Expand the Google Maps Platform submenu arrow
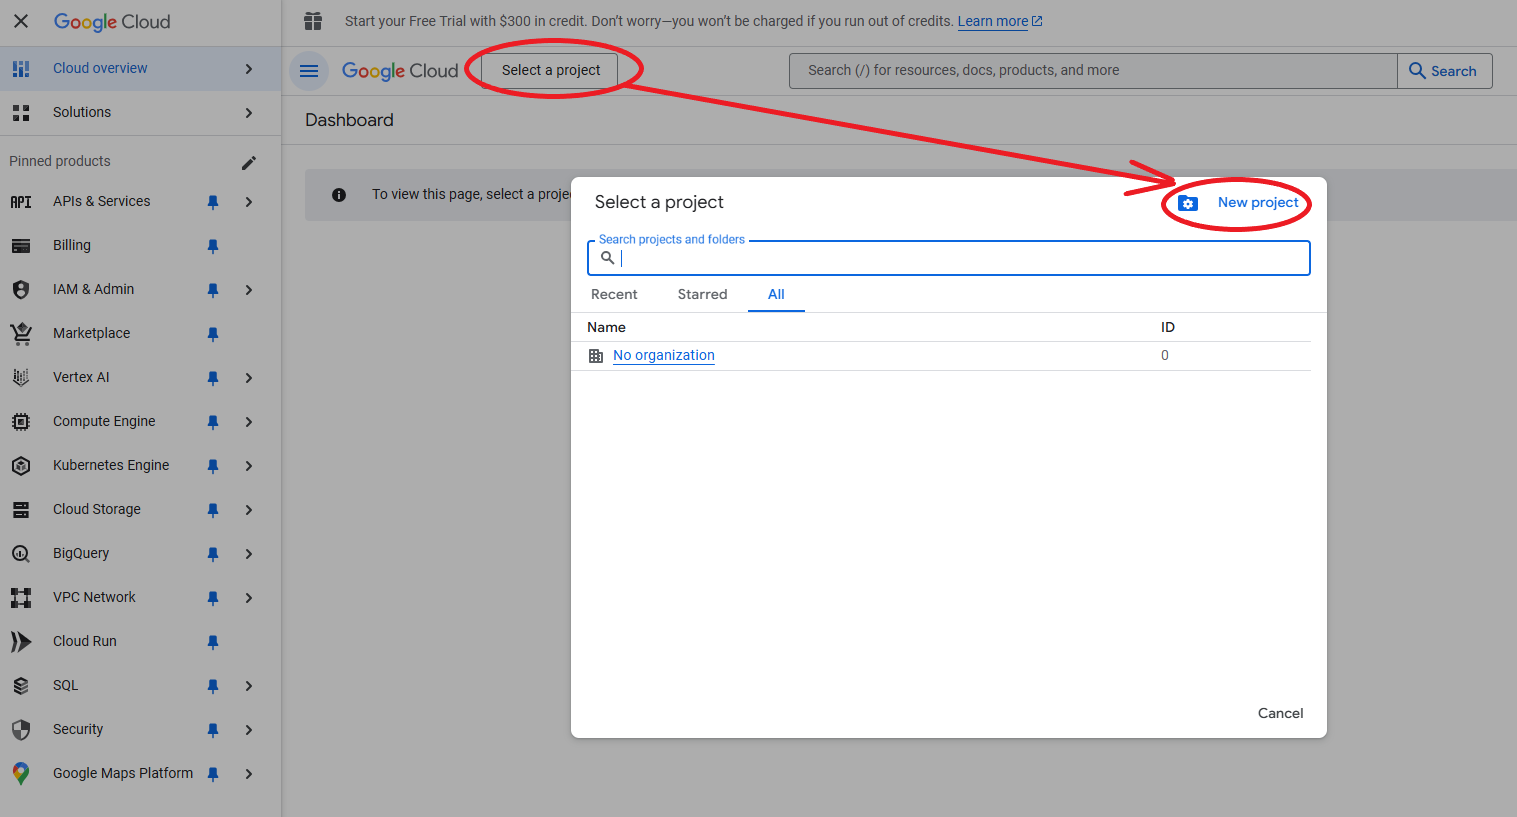Viewport: 1517px width, 817px height. click(249, 774)
